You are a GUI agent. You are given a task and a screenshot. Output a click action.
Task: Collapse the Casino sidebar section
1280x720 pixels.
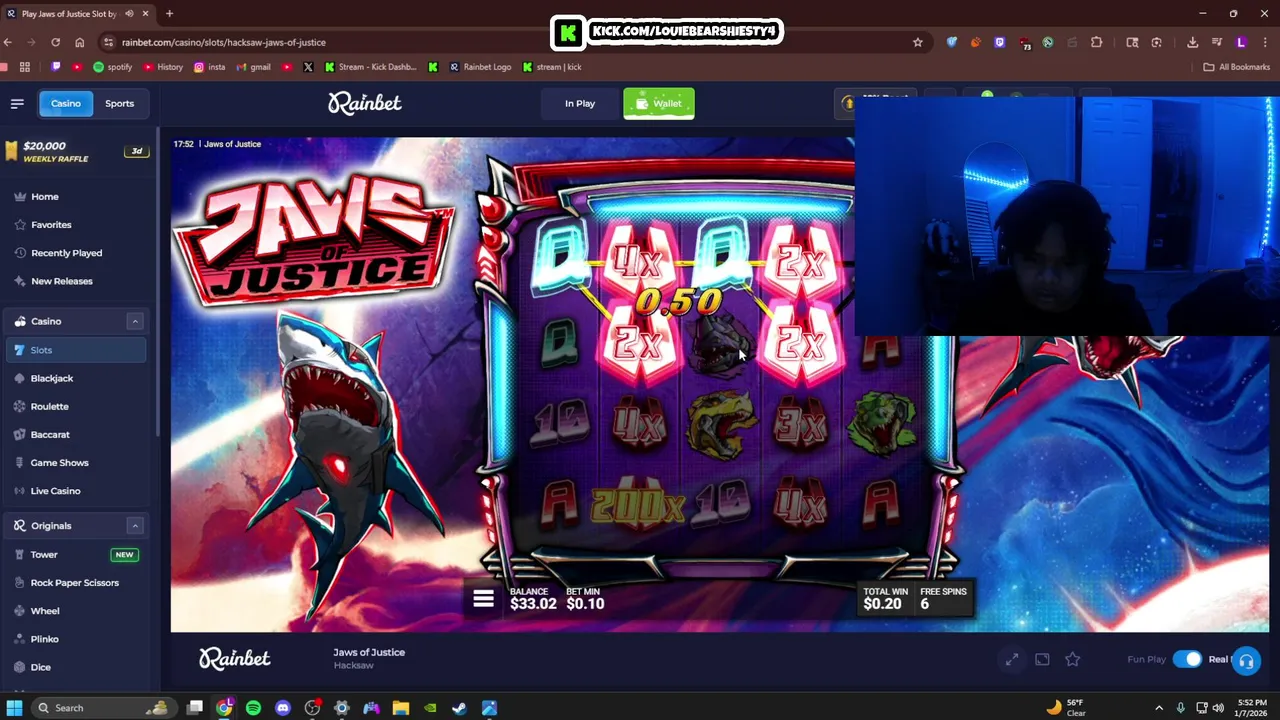tap(134, 321)
